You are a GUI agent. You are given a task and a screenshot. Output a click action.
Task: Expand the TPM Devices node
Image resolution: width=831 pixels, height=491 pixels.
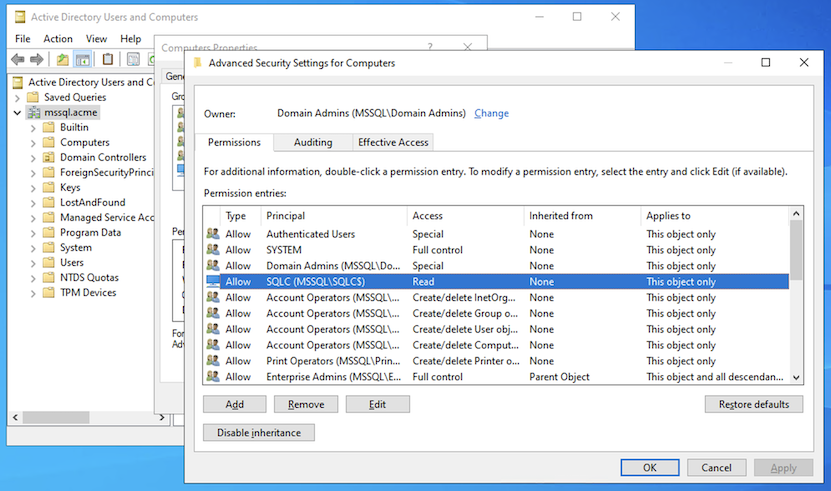pos(33,293)
